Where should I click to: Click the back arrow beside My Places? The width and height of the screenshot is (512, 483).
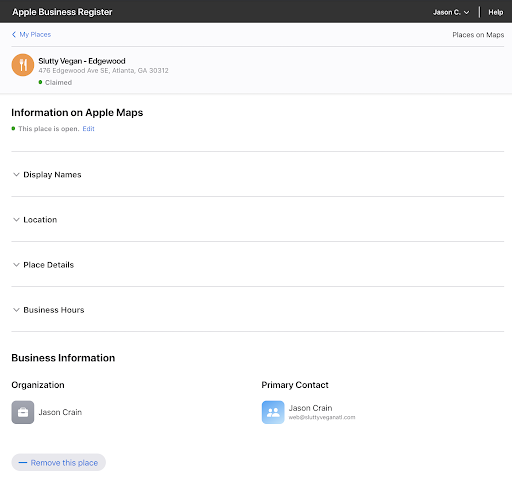point(14,34)
